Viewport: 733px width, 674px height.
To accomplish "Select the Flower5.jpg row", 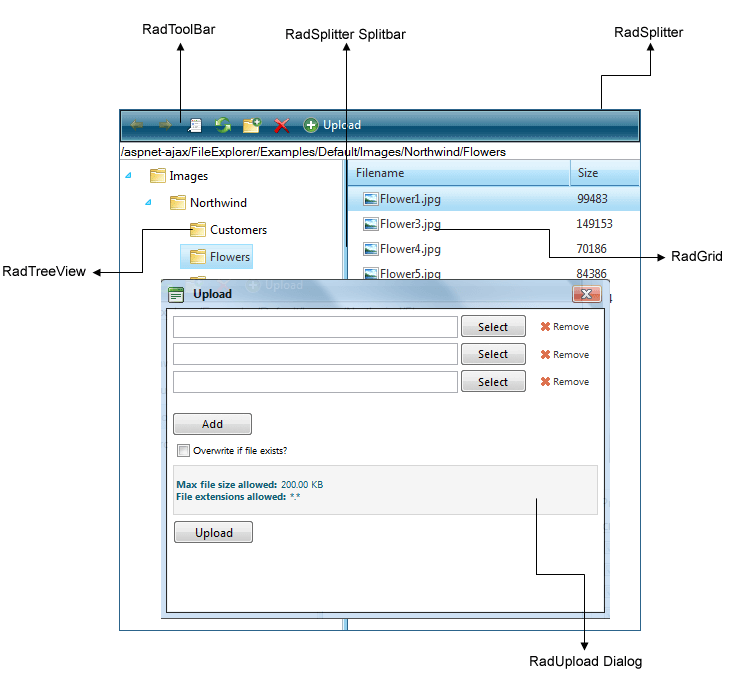I will tap(494, 273).
